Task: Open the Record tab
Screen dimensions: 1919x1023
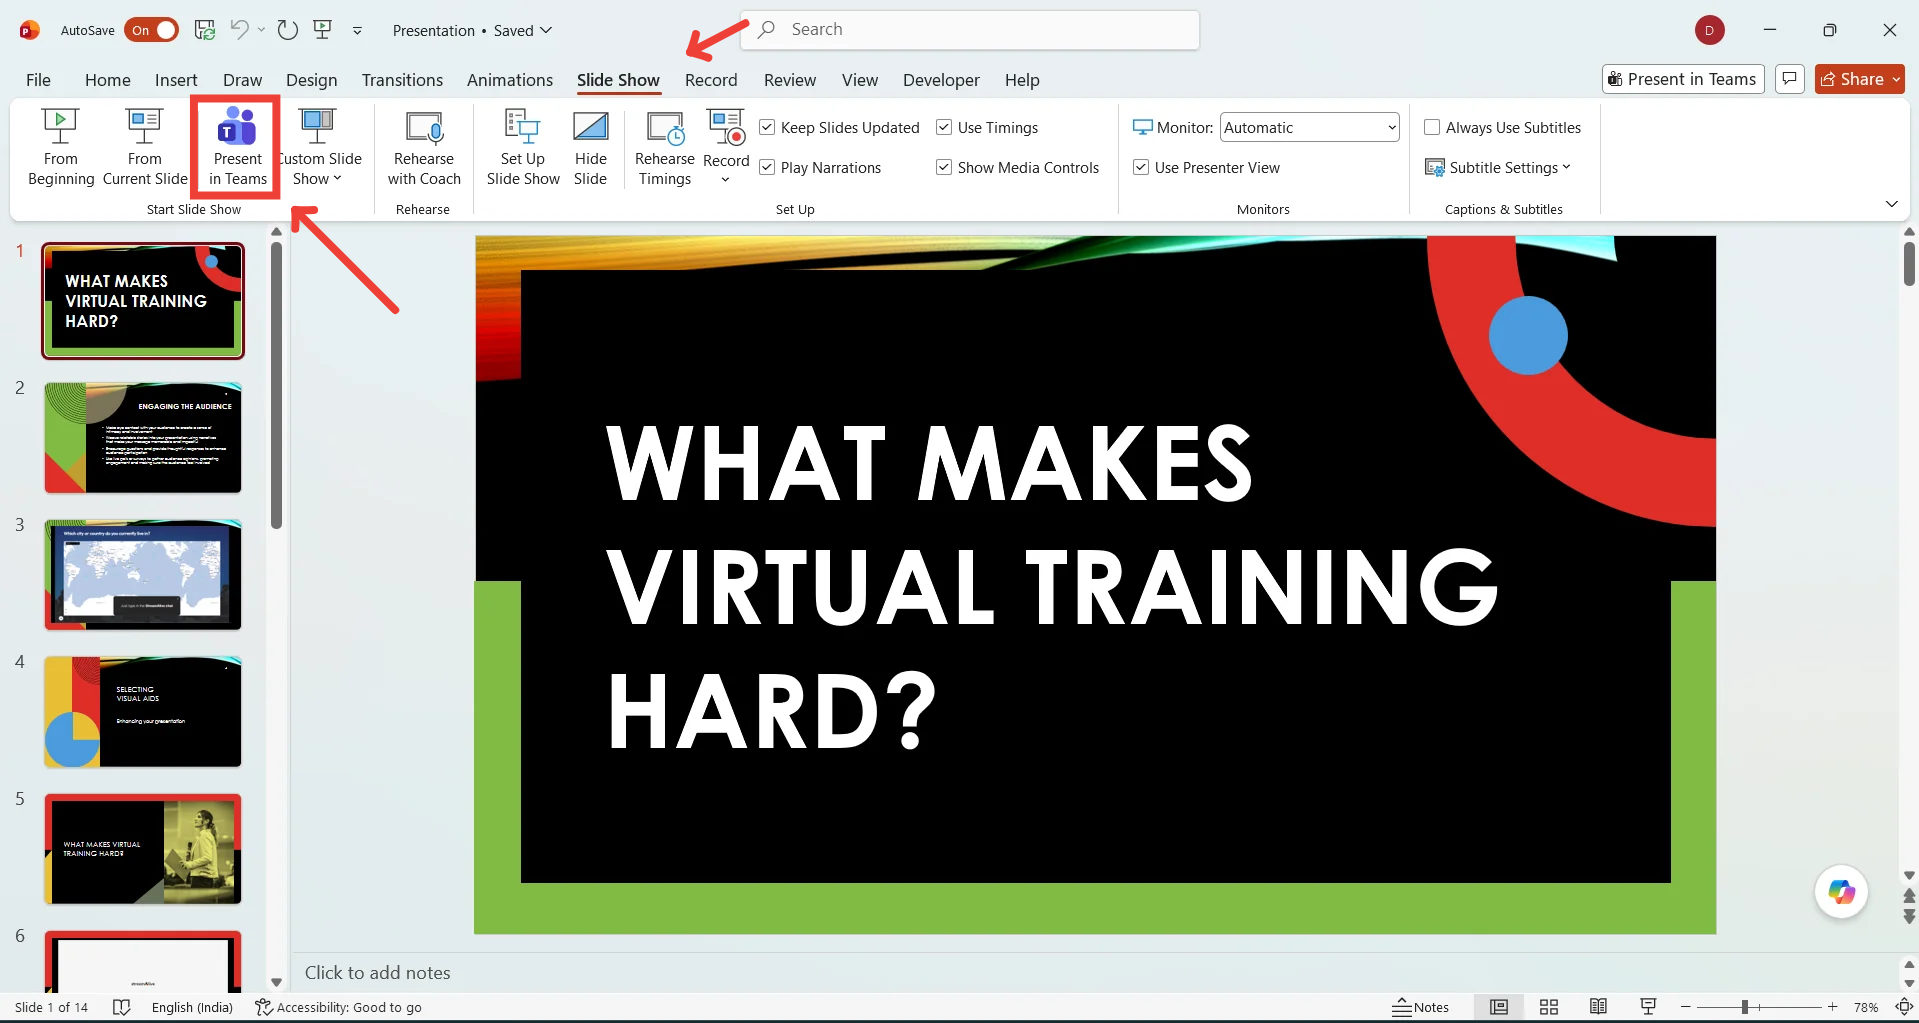Action: click(711, 80)
